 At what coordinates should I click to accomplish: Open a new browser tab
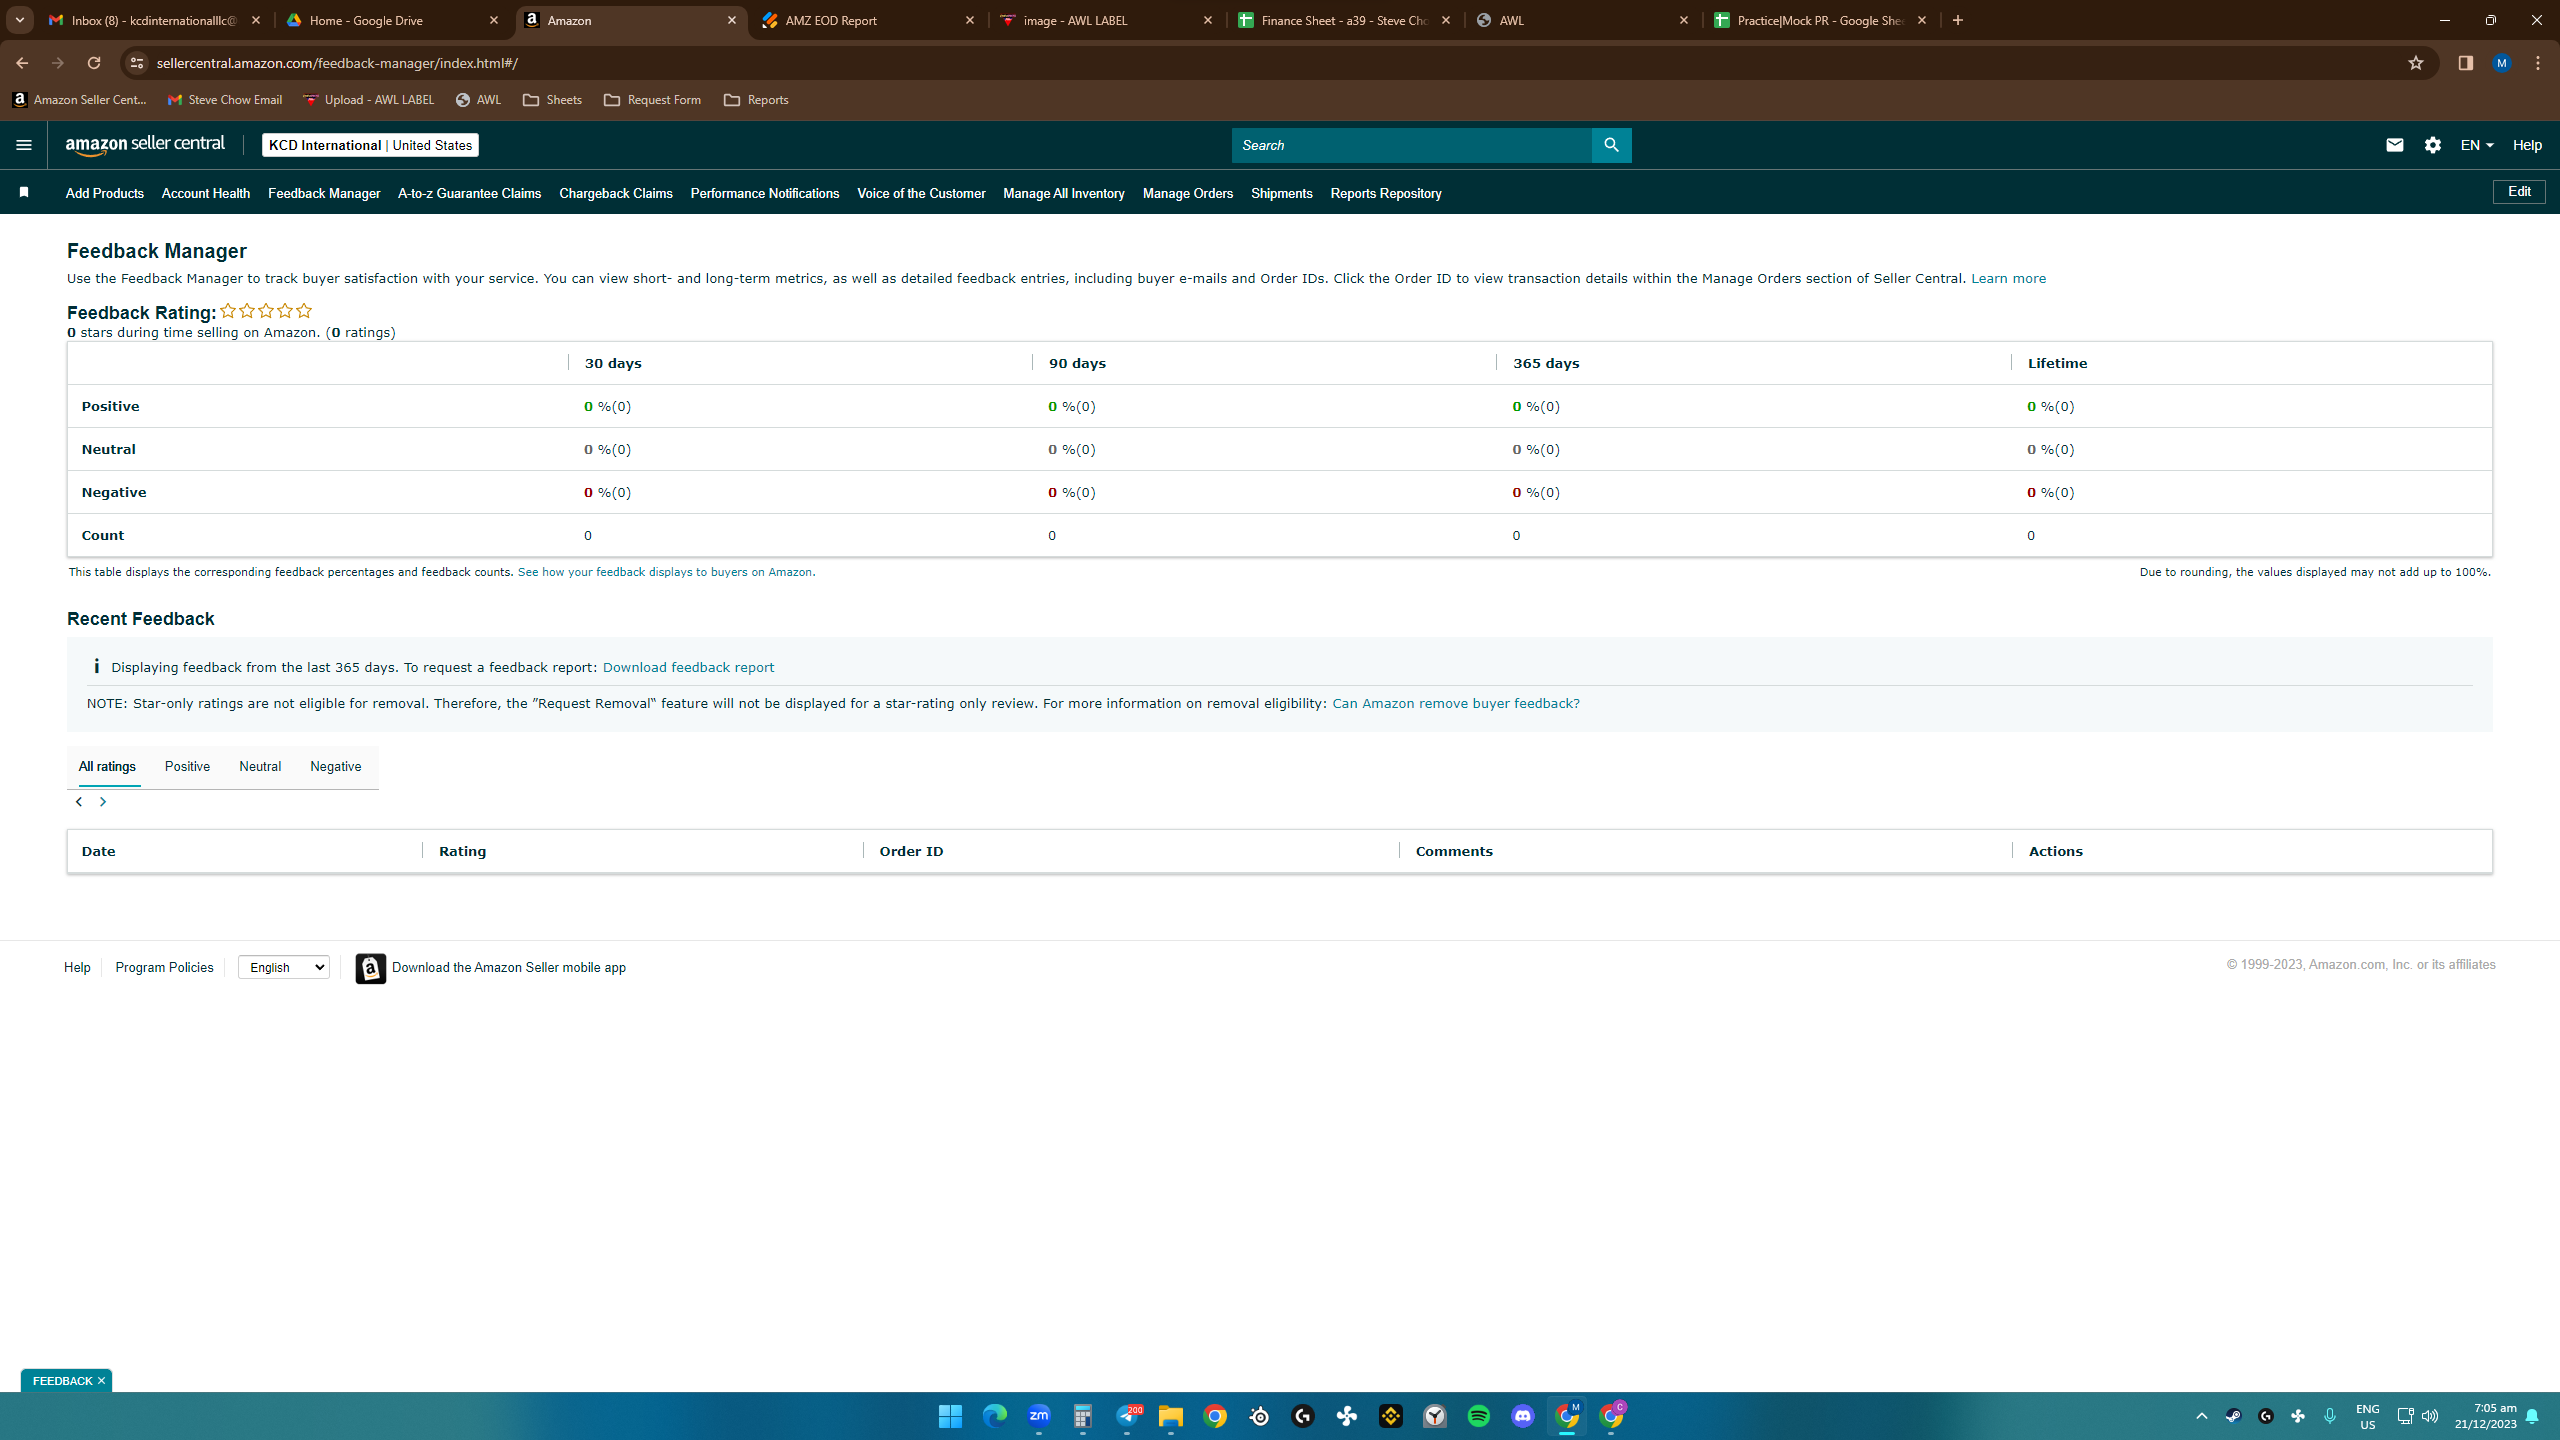click(1958, 20)
